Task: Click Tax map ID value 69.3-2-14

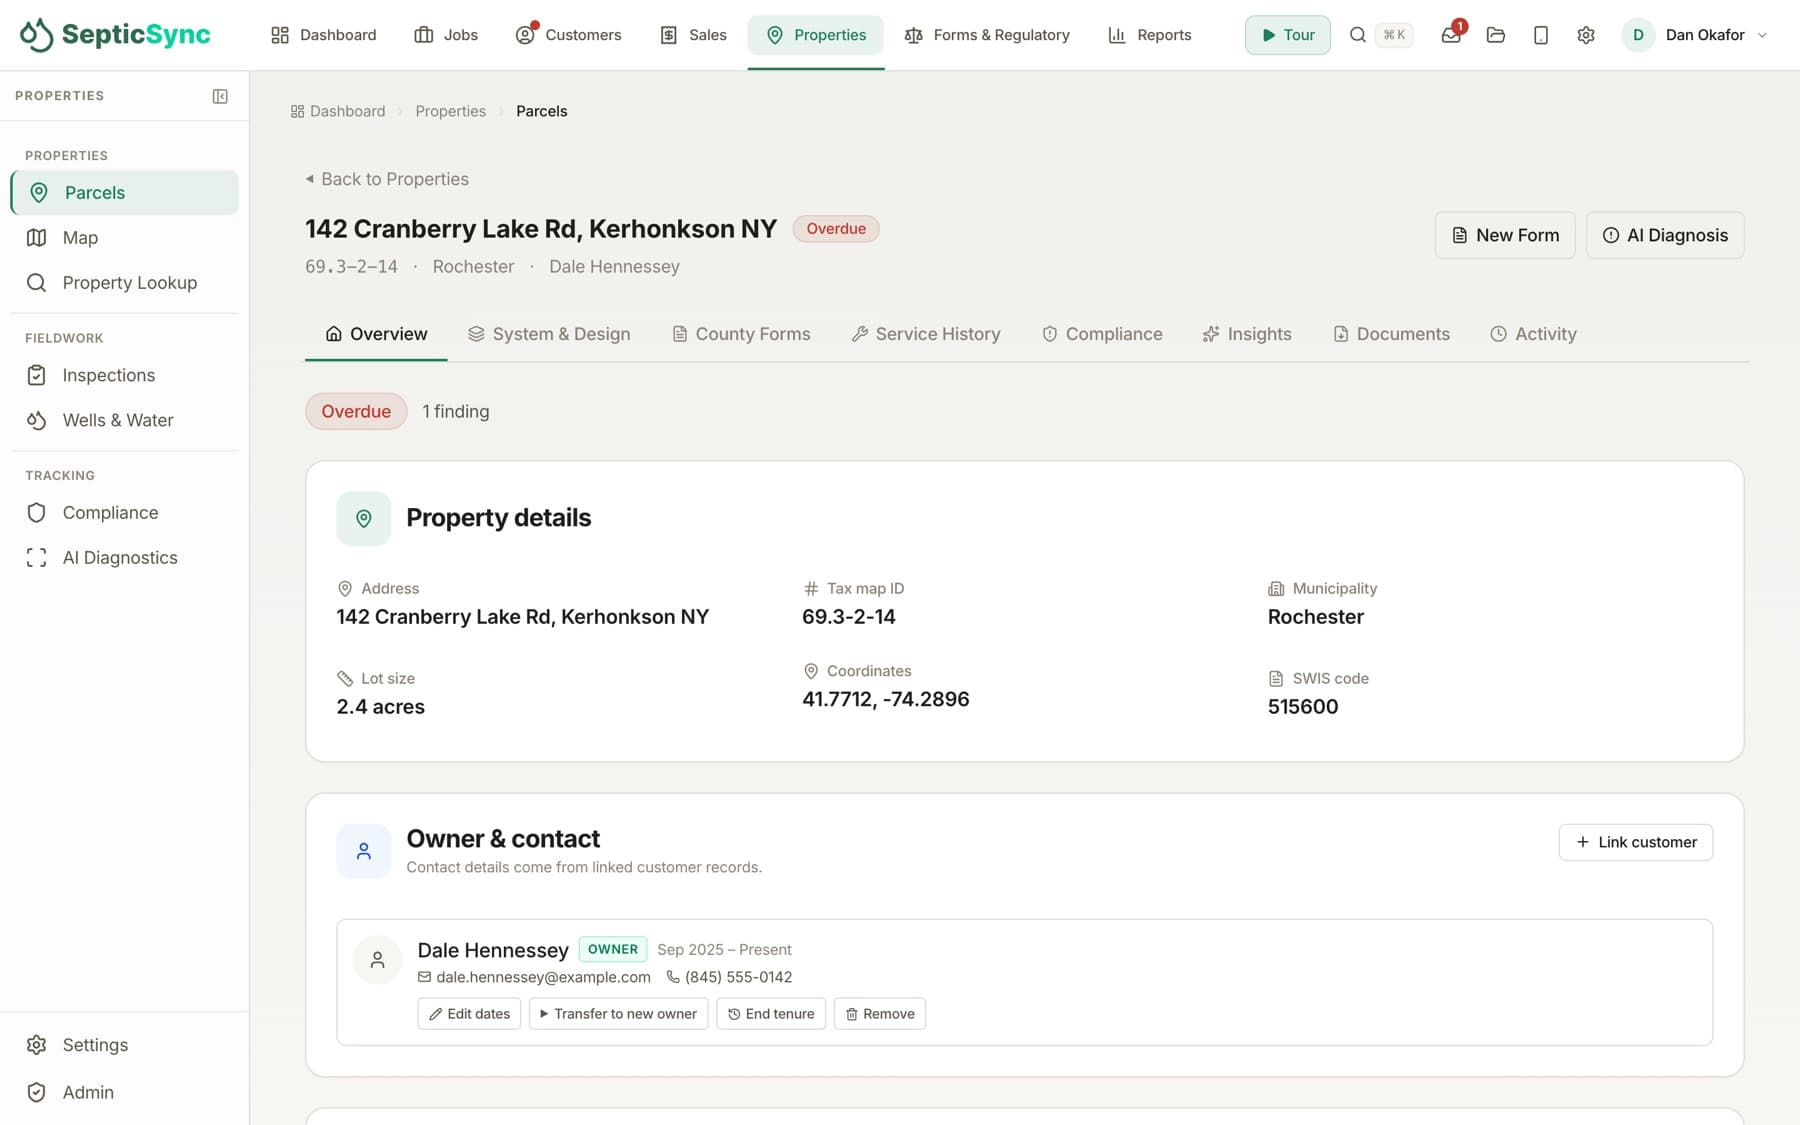Action: click(849, 617)
